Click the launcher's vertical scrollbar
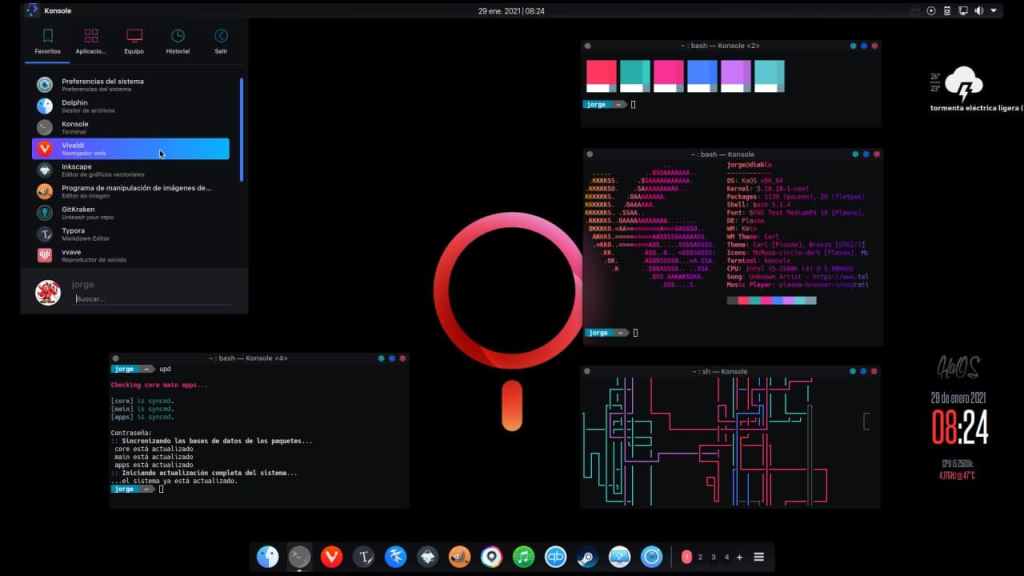Screen dimensions: 1024x576 coord(241,130)
